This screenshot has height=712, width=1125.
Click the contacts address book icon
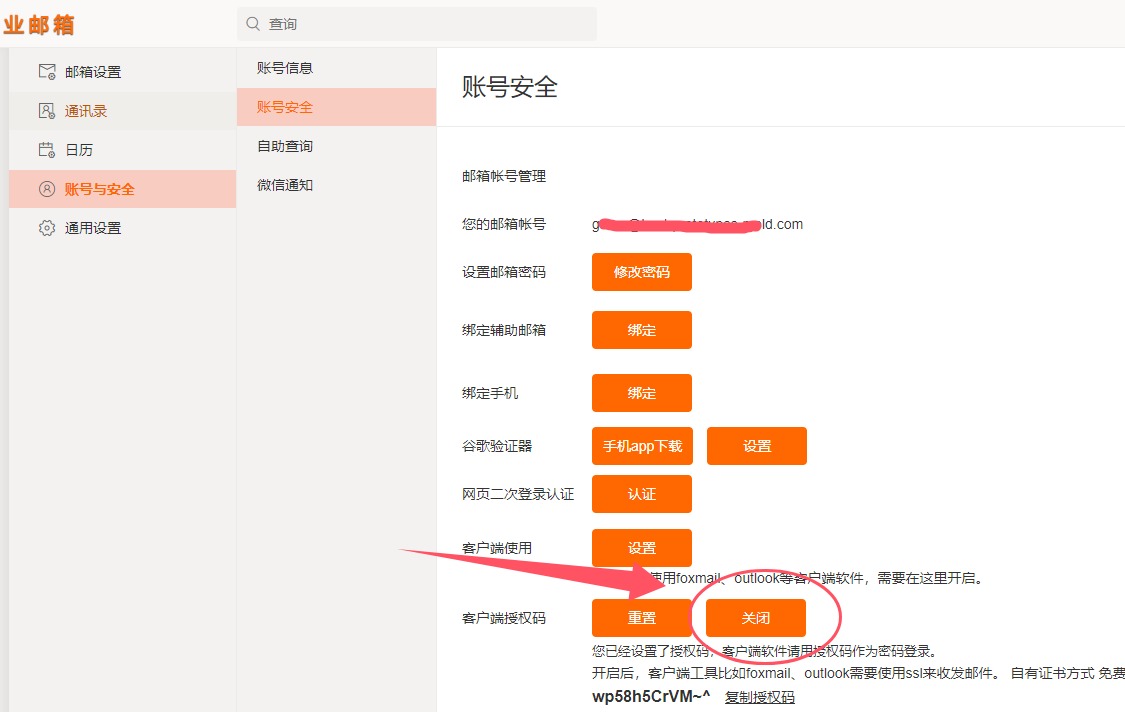(x=47, y=111)
